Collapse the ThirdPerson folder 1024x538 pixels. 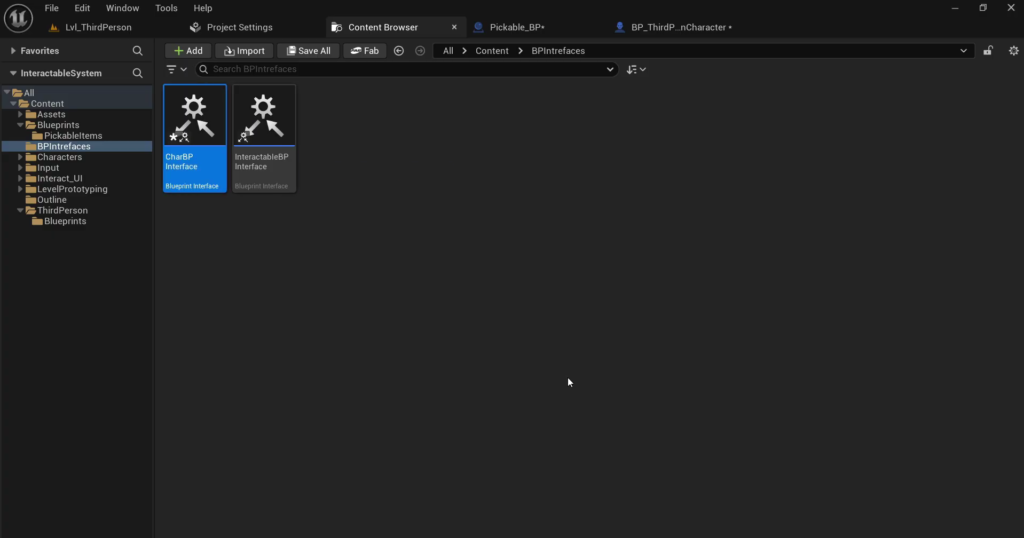[x=20, y=210]
